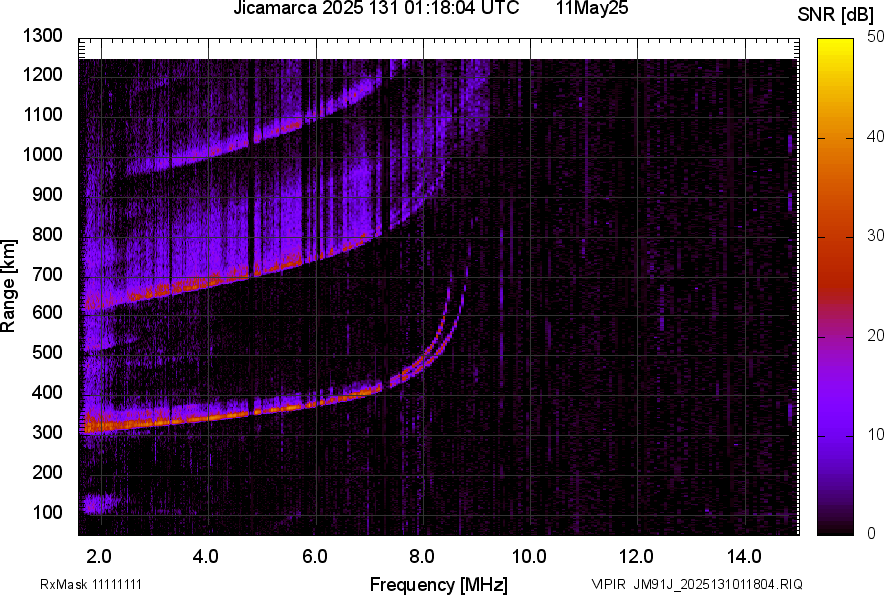884x595 pixels.
Task: Click the '4.0' frequency tick label
Action: pyautogui.click(x=205, y=557)
